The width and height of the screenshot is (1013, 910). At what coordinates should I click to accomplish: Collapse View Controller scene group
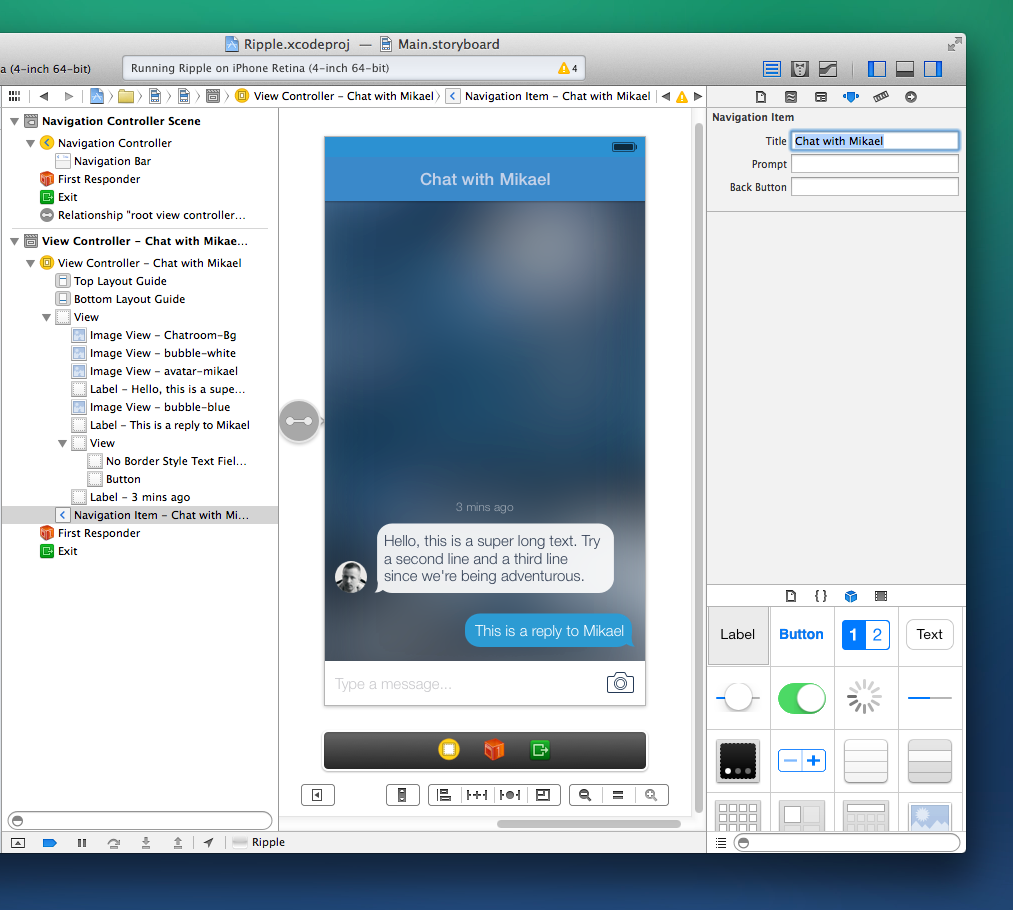coord(14,241)
